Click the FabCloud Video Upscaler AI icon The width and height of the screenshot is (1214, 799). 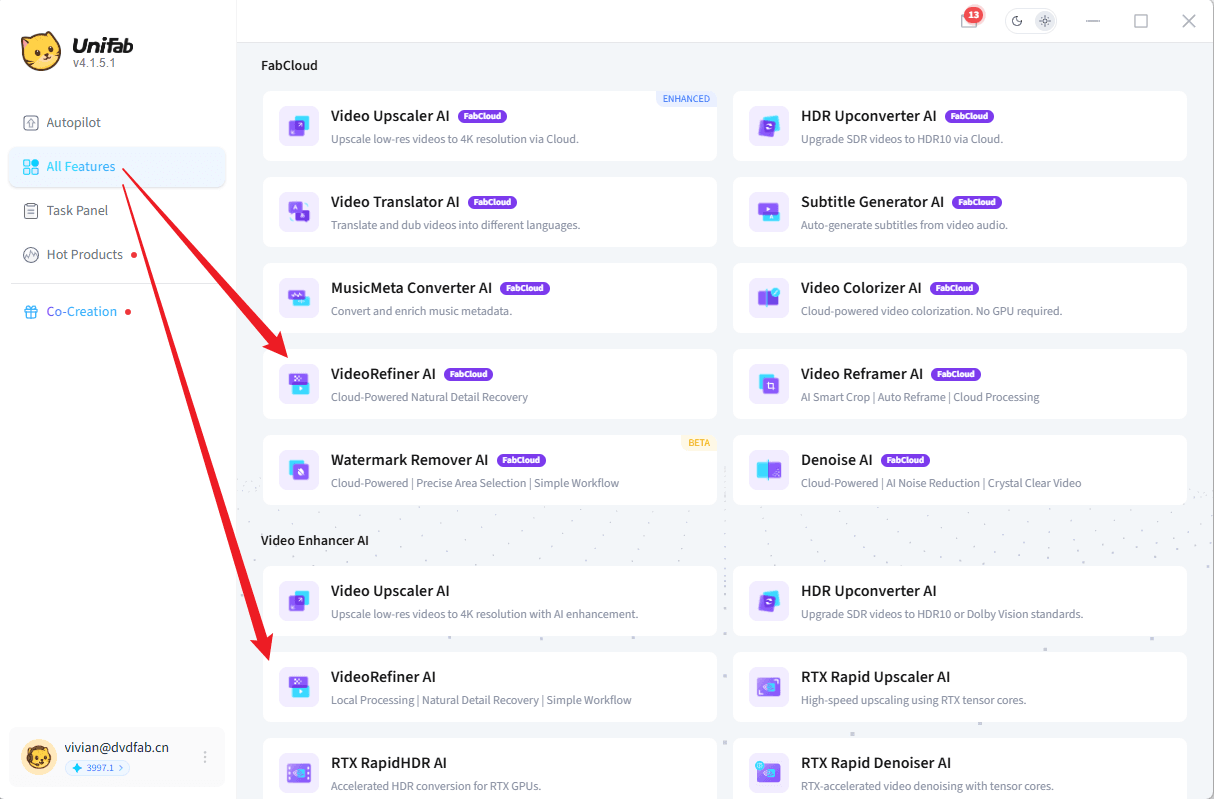tap(299, 126)
